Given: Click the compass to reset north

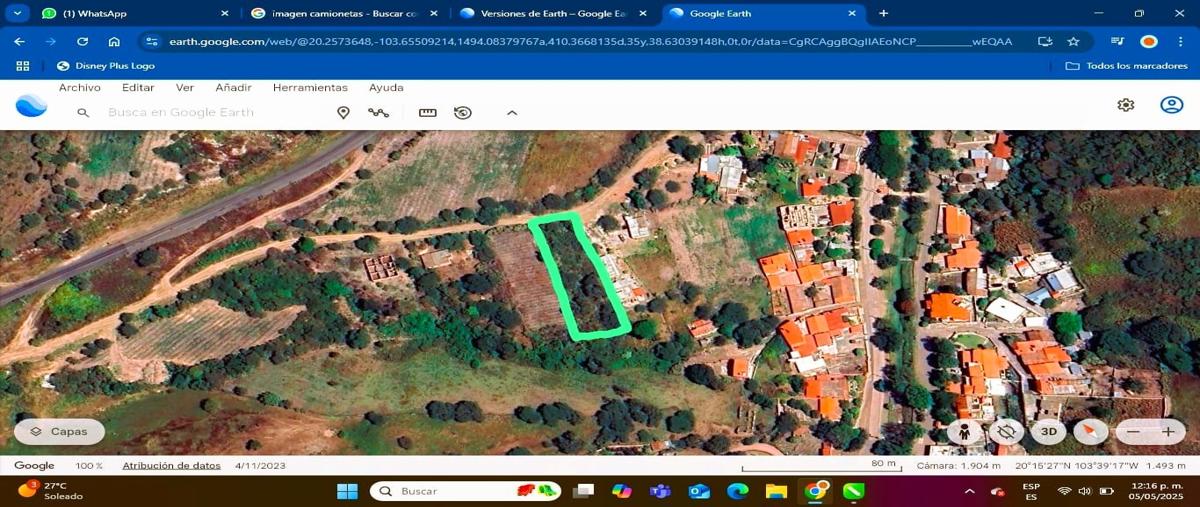Looking at the screenshot, I should 1090,432.
